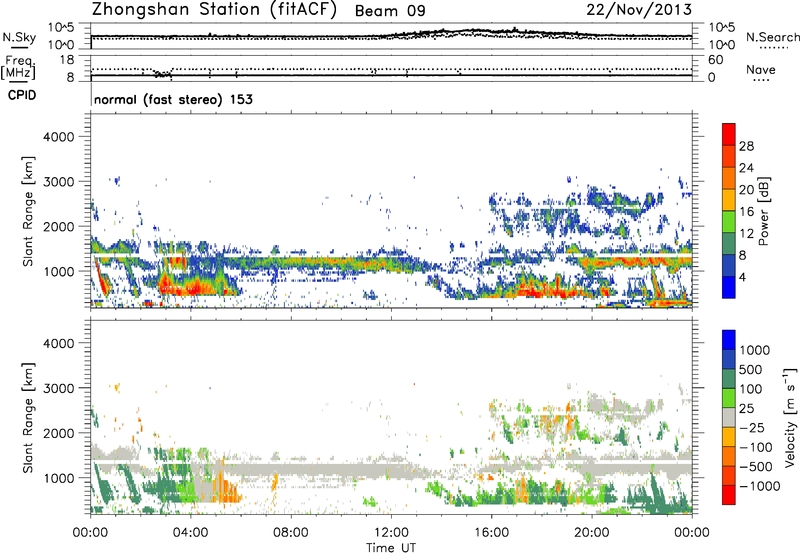The height and width of the screenshot is (554, 800).
Task: Click the orange negative-velocity patch near 05:00 in velocity panel
Action: [229, 490]
